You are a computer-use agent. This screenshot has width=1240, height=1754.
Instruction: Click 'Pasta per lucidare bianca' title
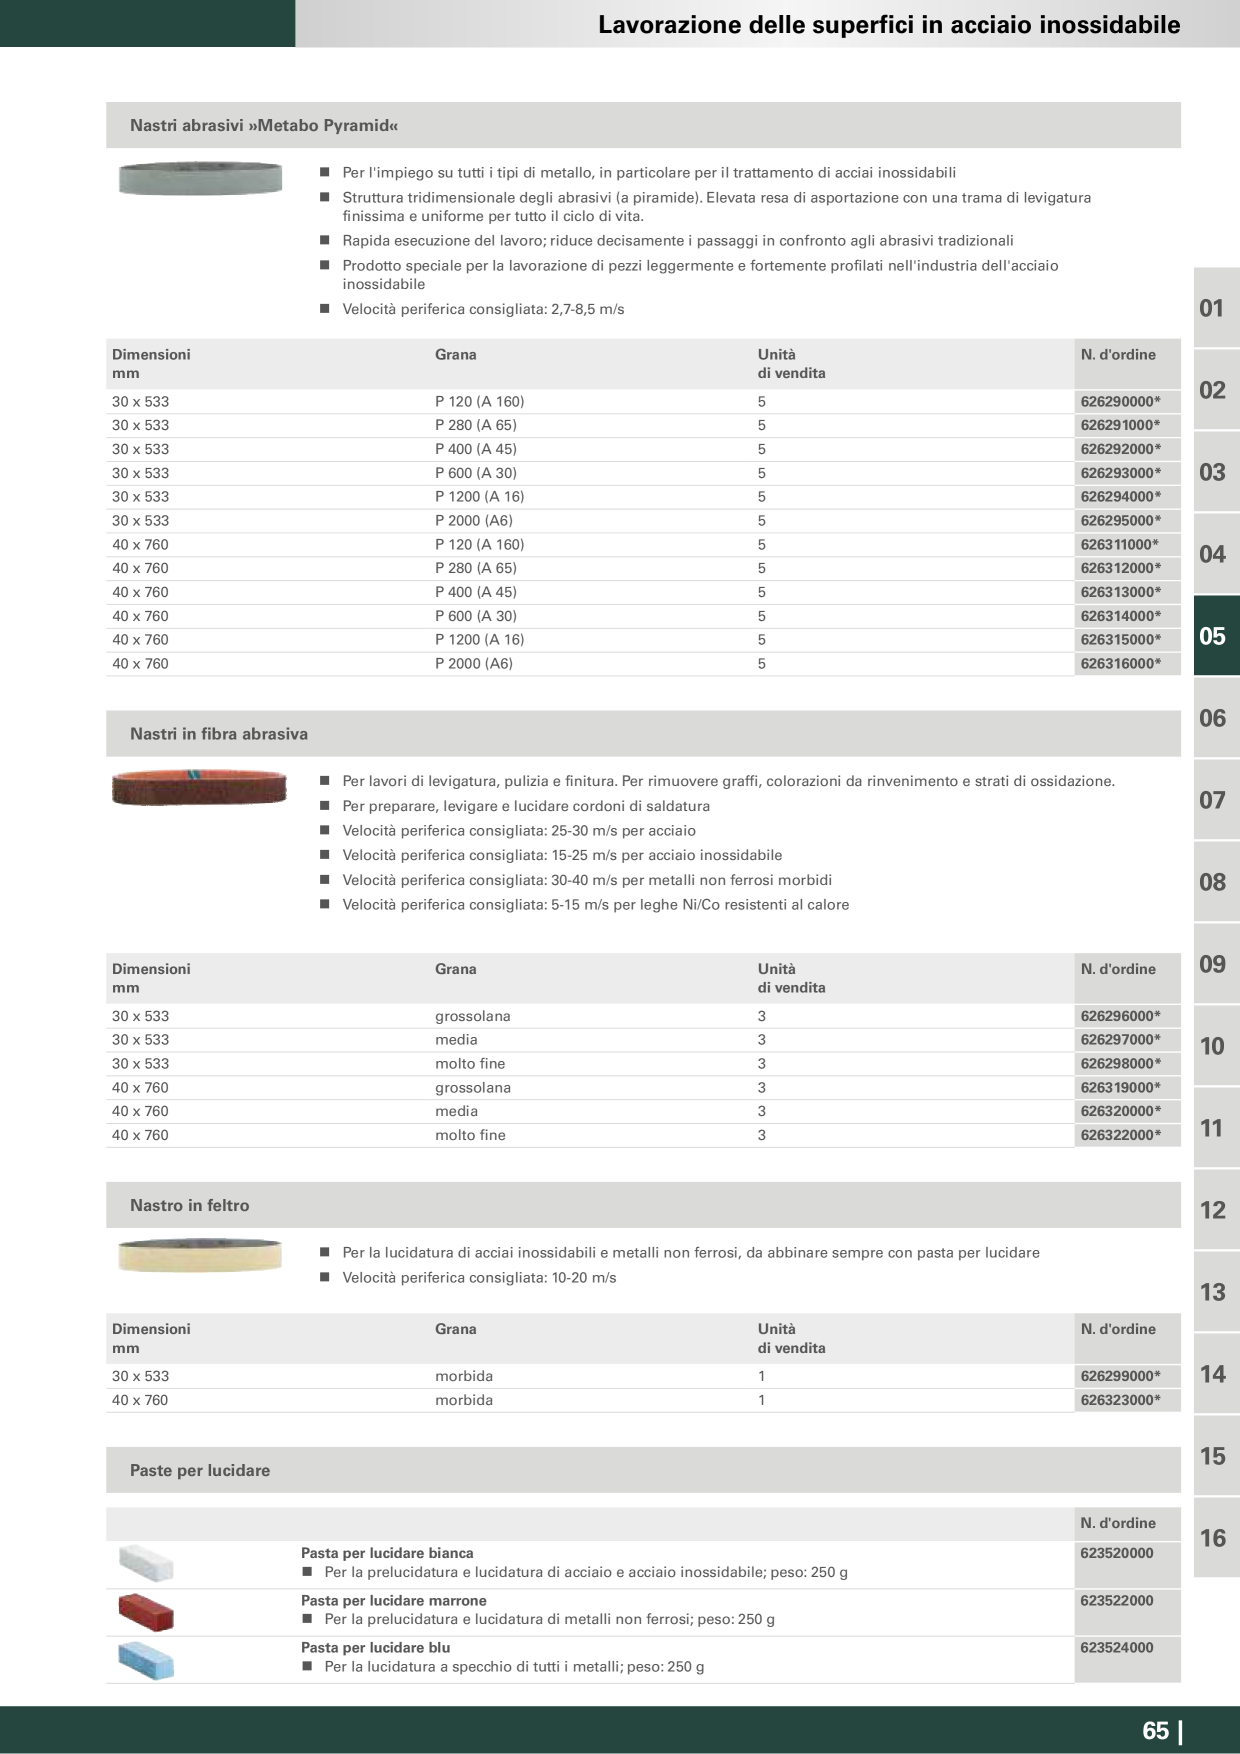387,1553
